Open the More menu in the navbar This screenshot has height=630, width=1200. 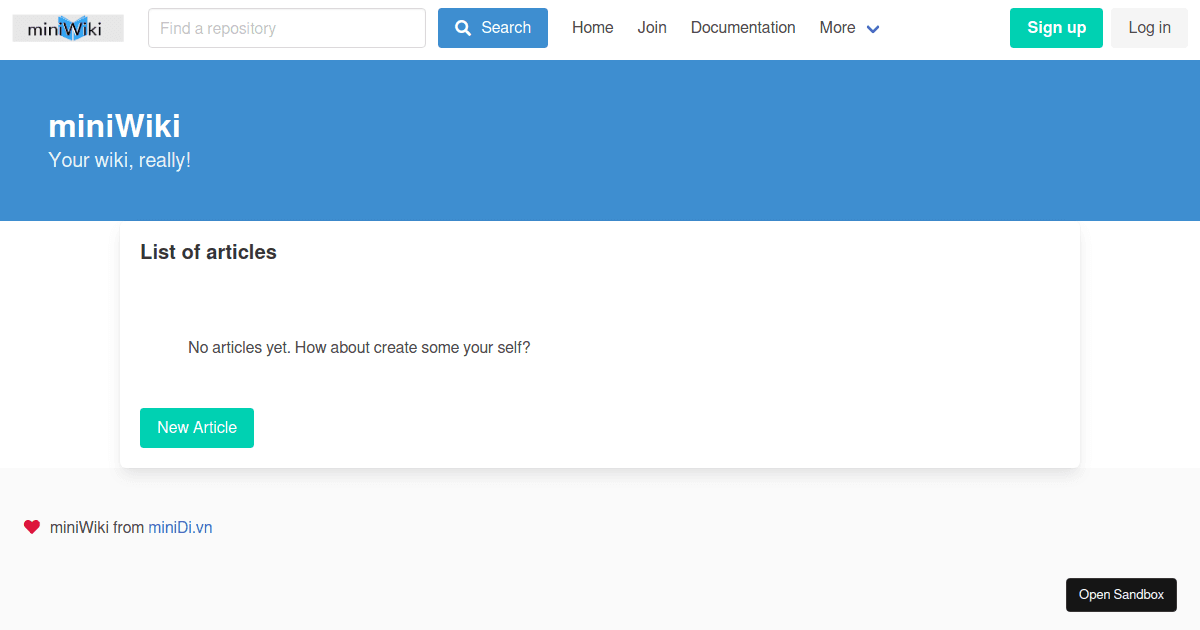click(x=837, y=27)
